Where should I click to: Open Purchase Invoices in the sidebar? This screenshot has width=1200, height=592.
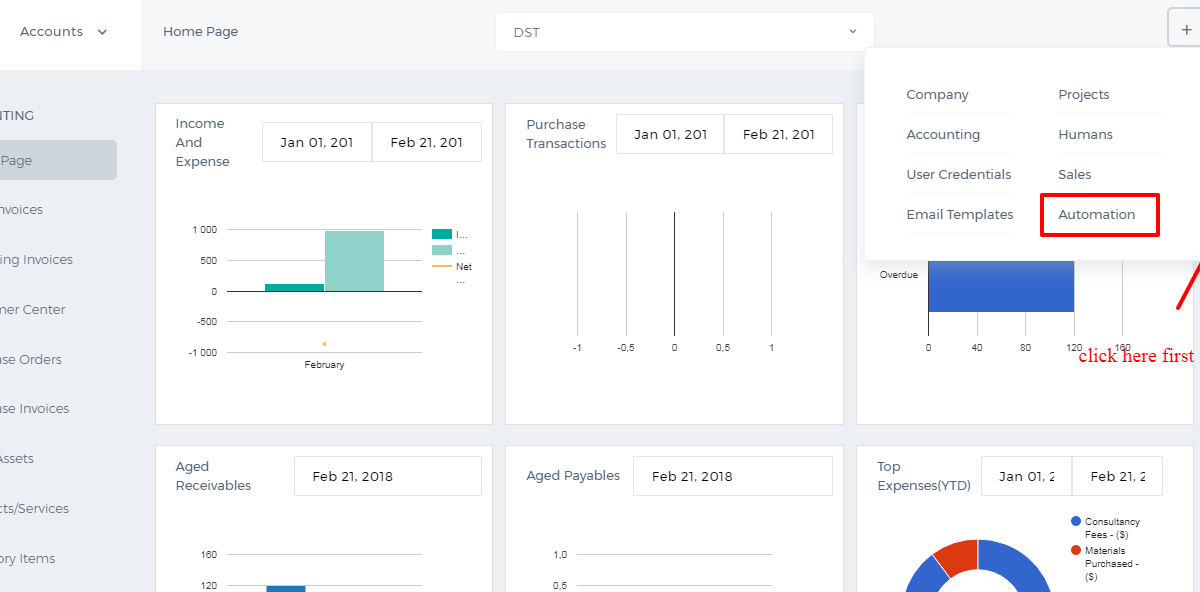pyautogui.click(x=35, y=409)
